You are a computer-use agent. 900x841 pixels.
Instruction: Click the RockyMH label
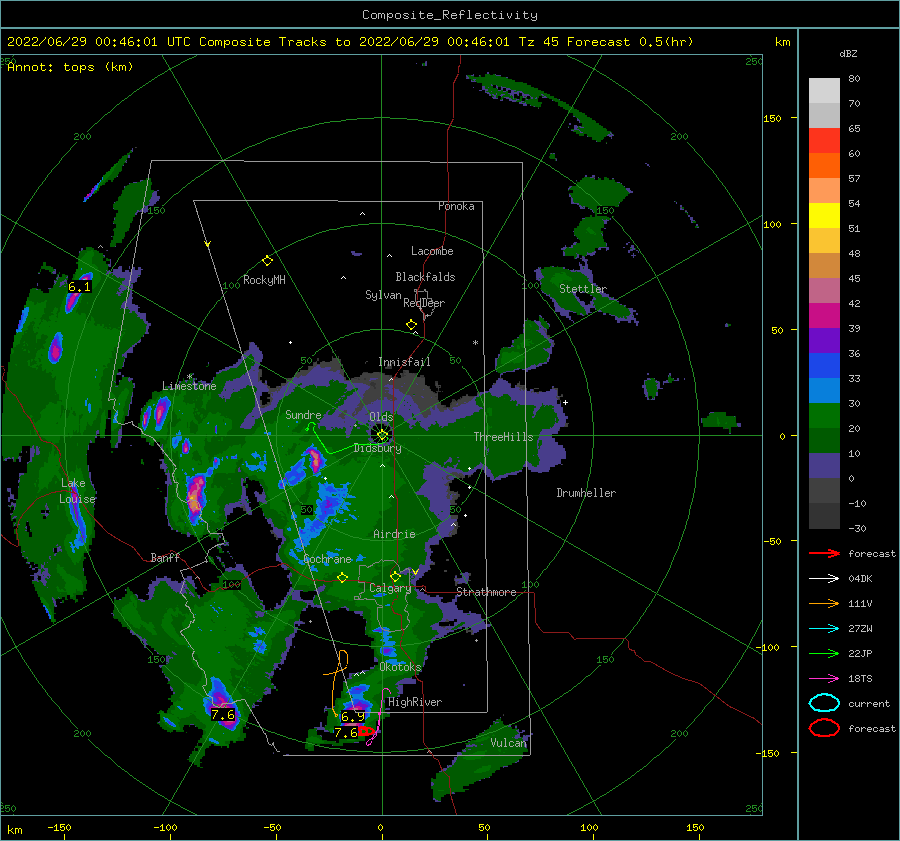(264, 280)
